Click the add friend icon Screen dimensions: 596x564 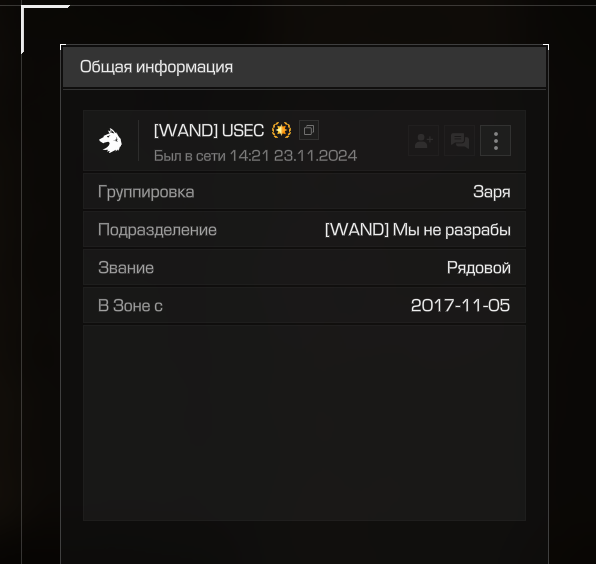[423, 141]
